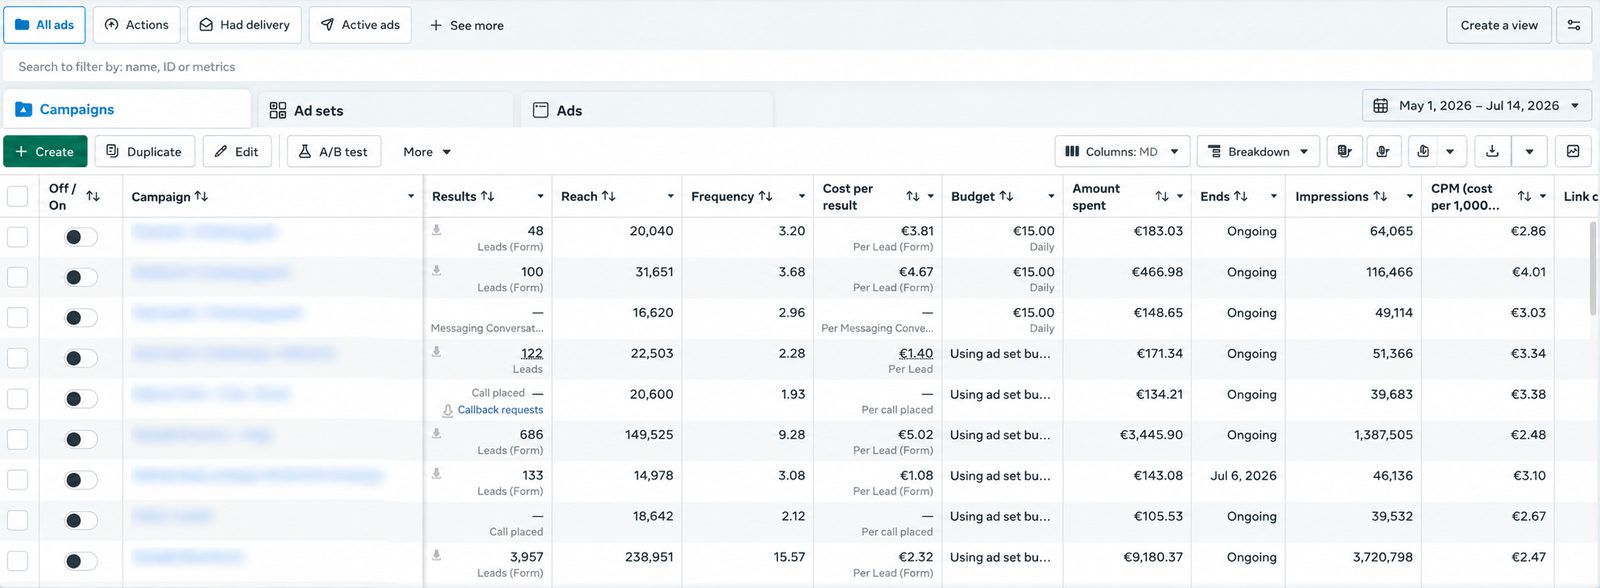The image size is (1600, 588).
Task: Select the Had delivery filter view
Action: click(244, 25)
